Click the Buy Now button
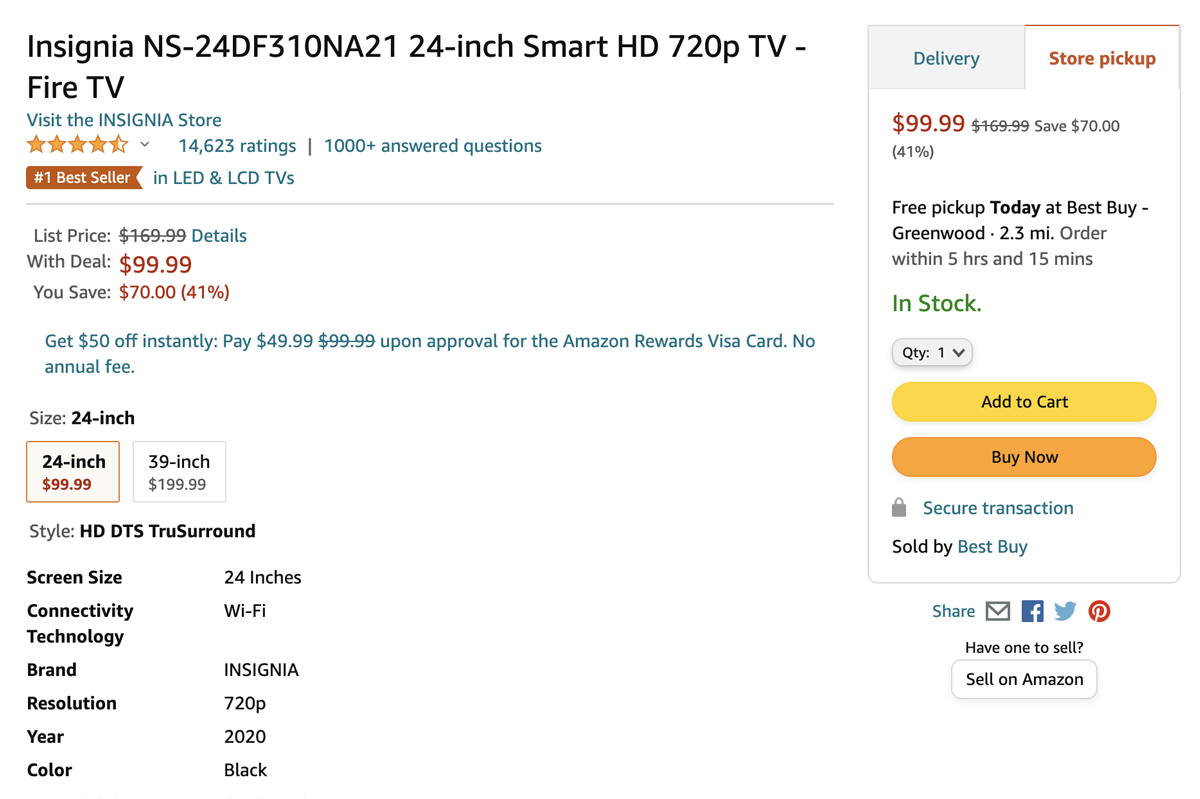This screenshot has width=1200, height=799. tap(1024, 457)
